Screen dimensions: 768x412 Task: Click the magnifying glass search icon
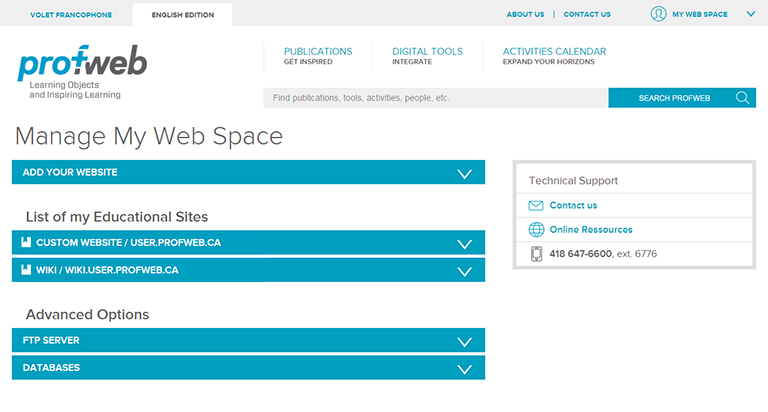[x=743, y=97]
